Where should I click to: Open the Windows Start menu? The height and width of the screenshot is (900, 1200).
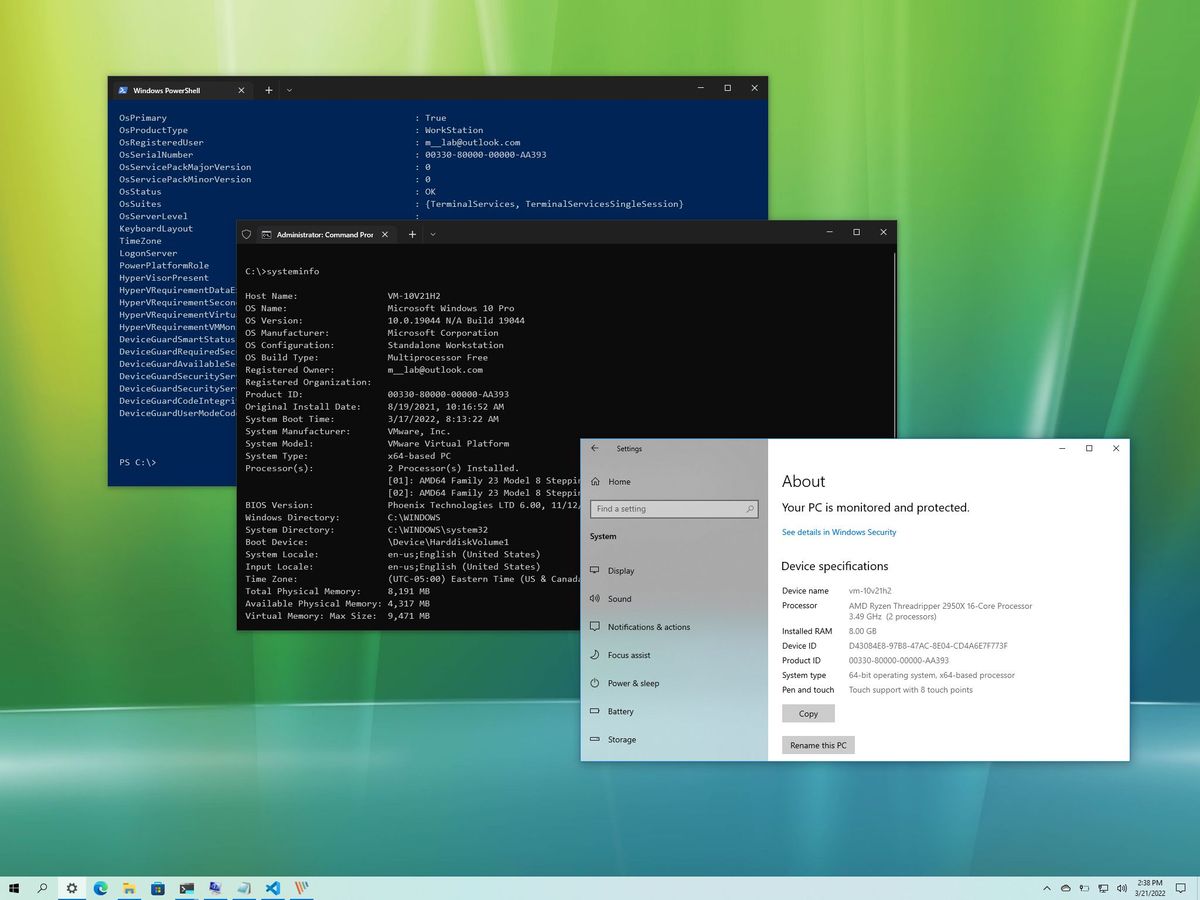tap(14, 888)
